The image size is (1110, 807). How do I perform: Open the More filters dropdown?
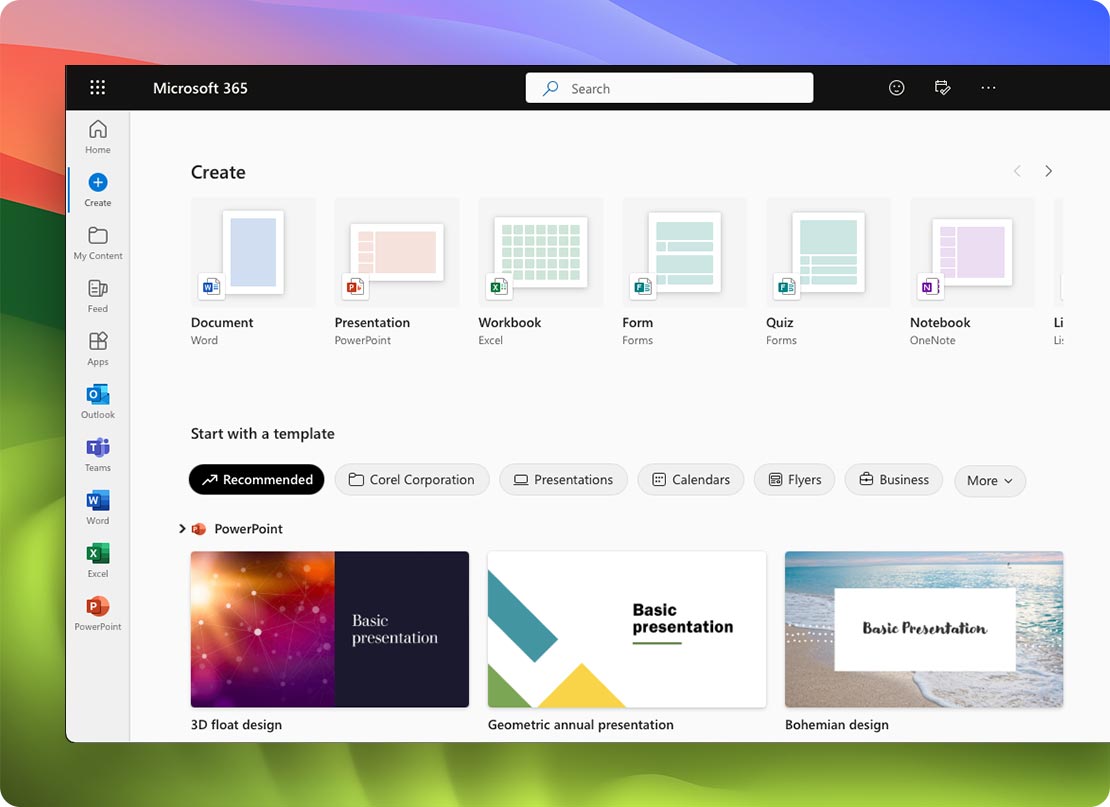989,481
